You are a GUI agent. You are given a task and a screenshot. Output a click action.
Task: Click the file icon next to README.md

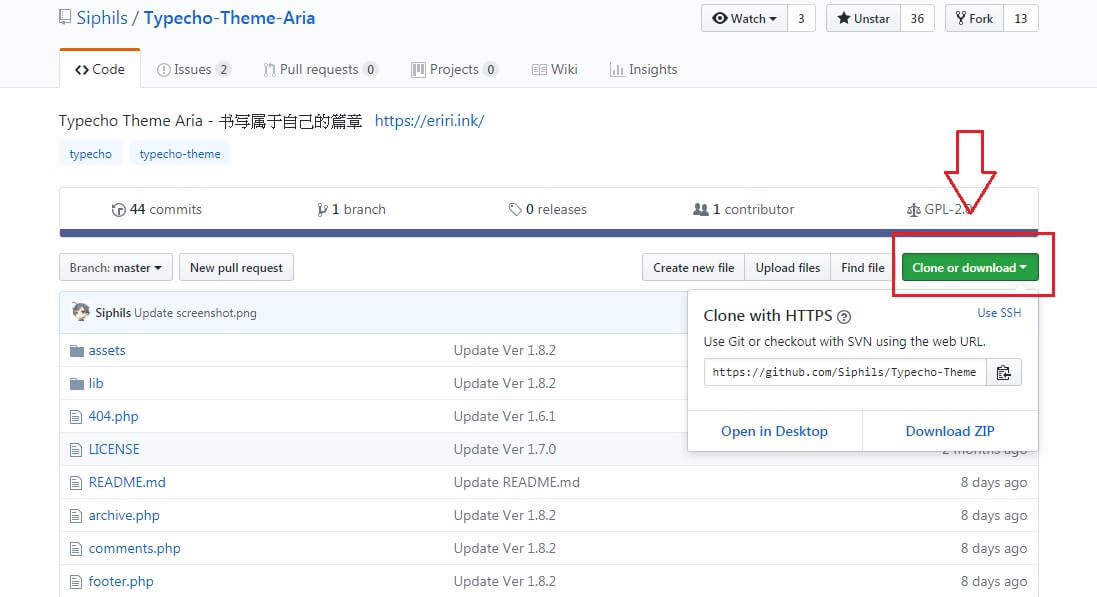(x=76, y=483)
